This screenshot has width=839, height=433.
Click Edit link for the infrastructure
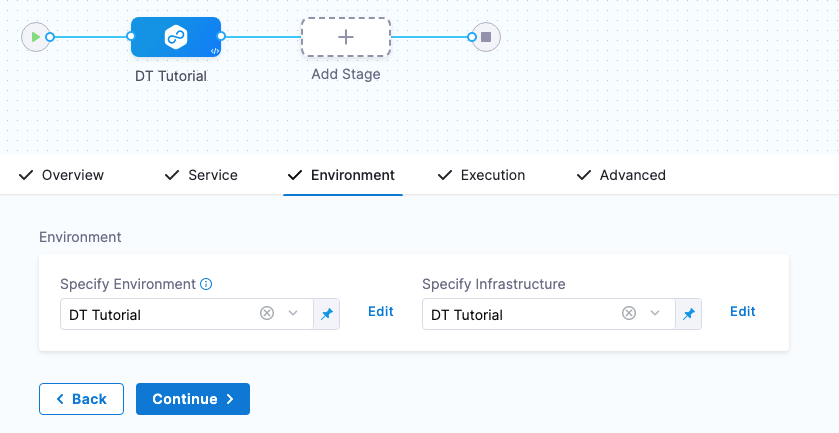tap(743, 312)
